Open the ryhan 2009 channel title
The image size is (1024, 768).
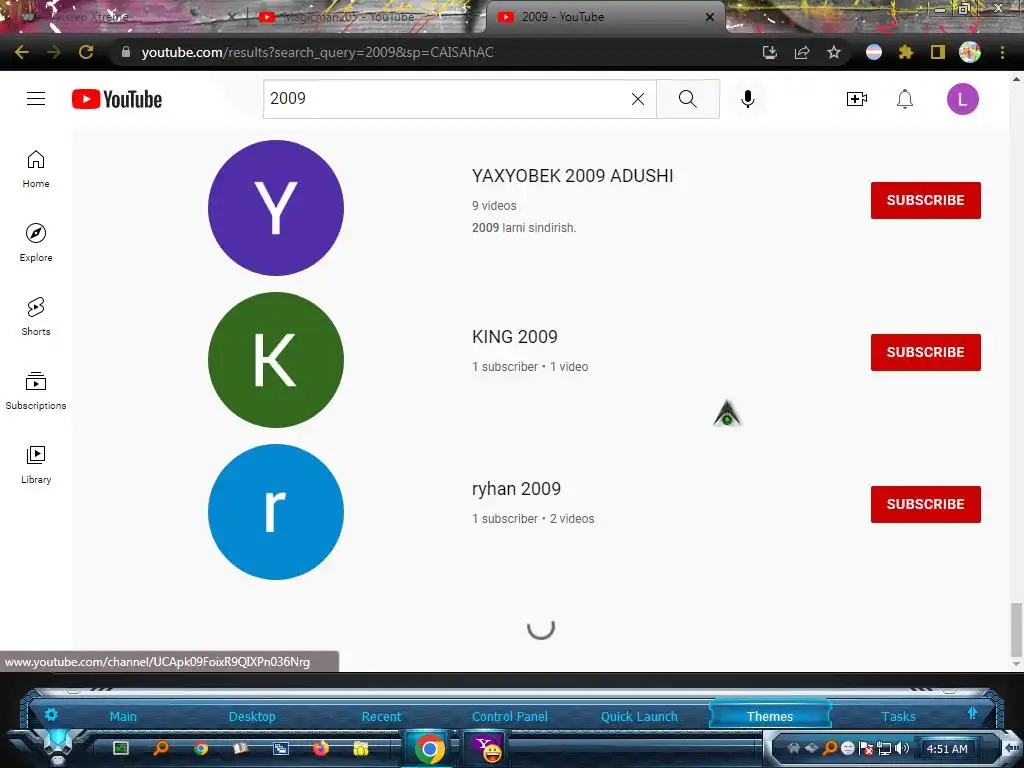(x=516, y=488)
